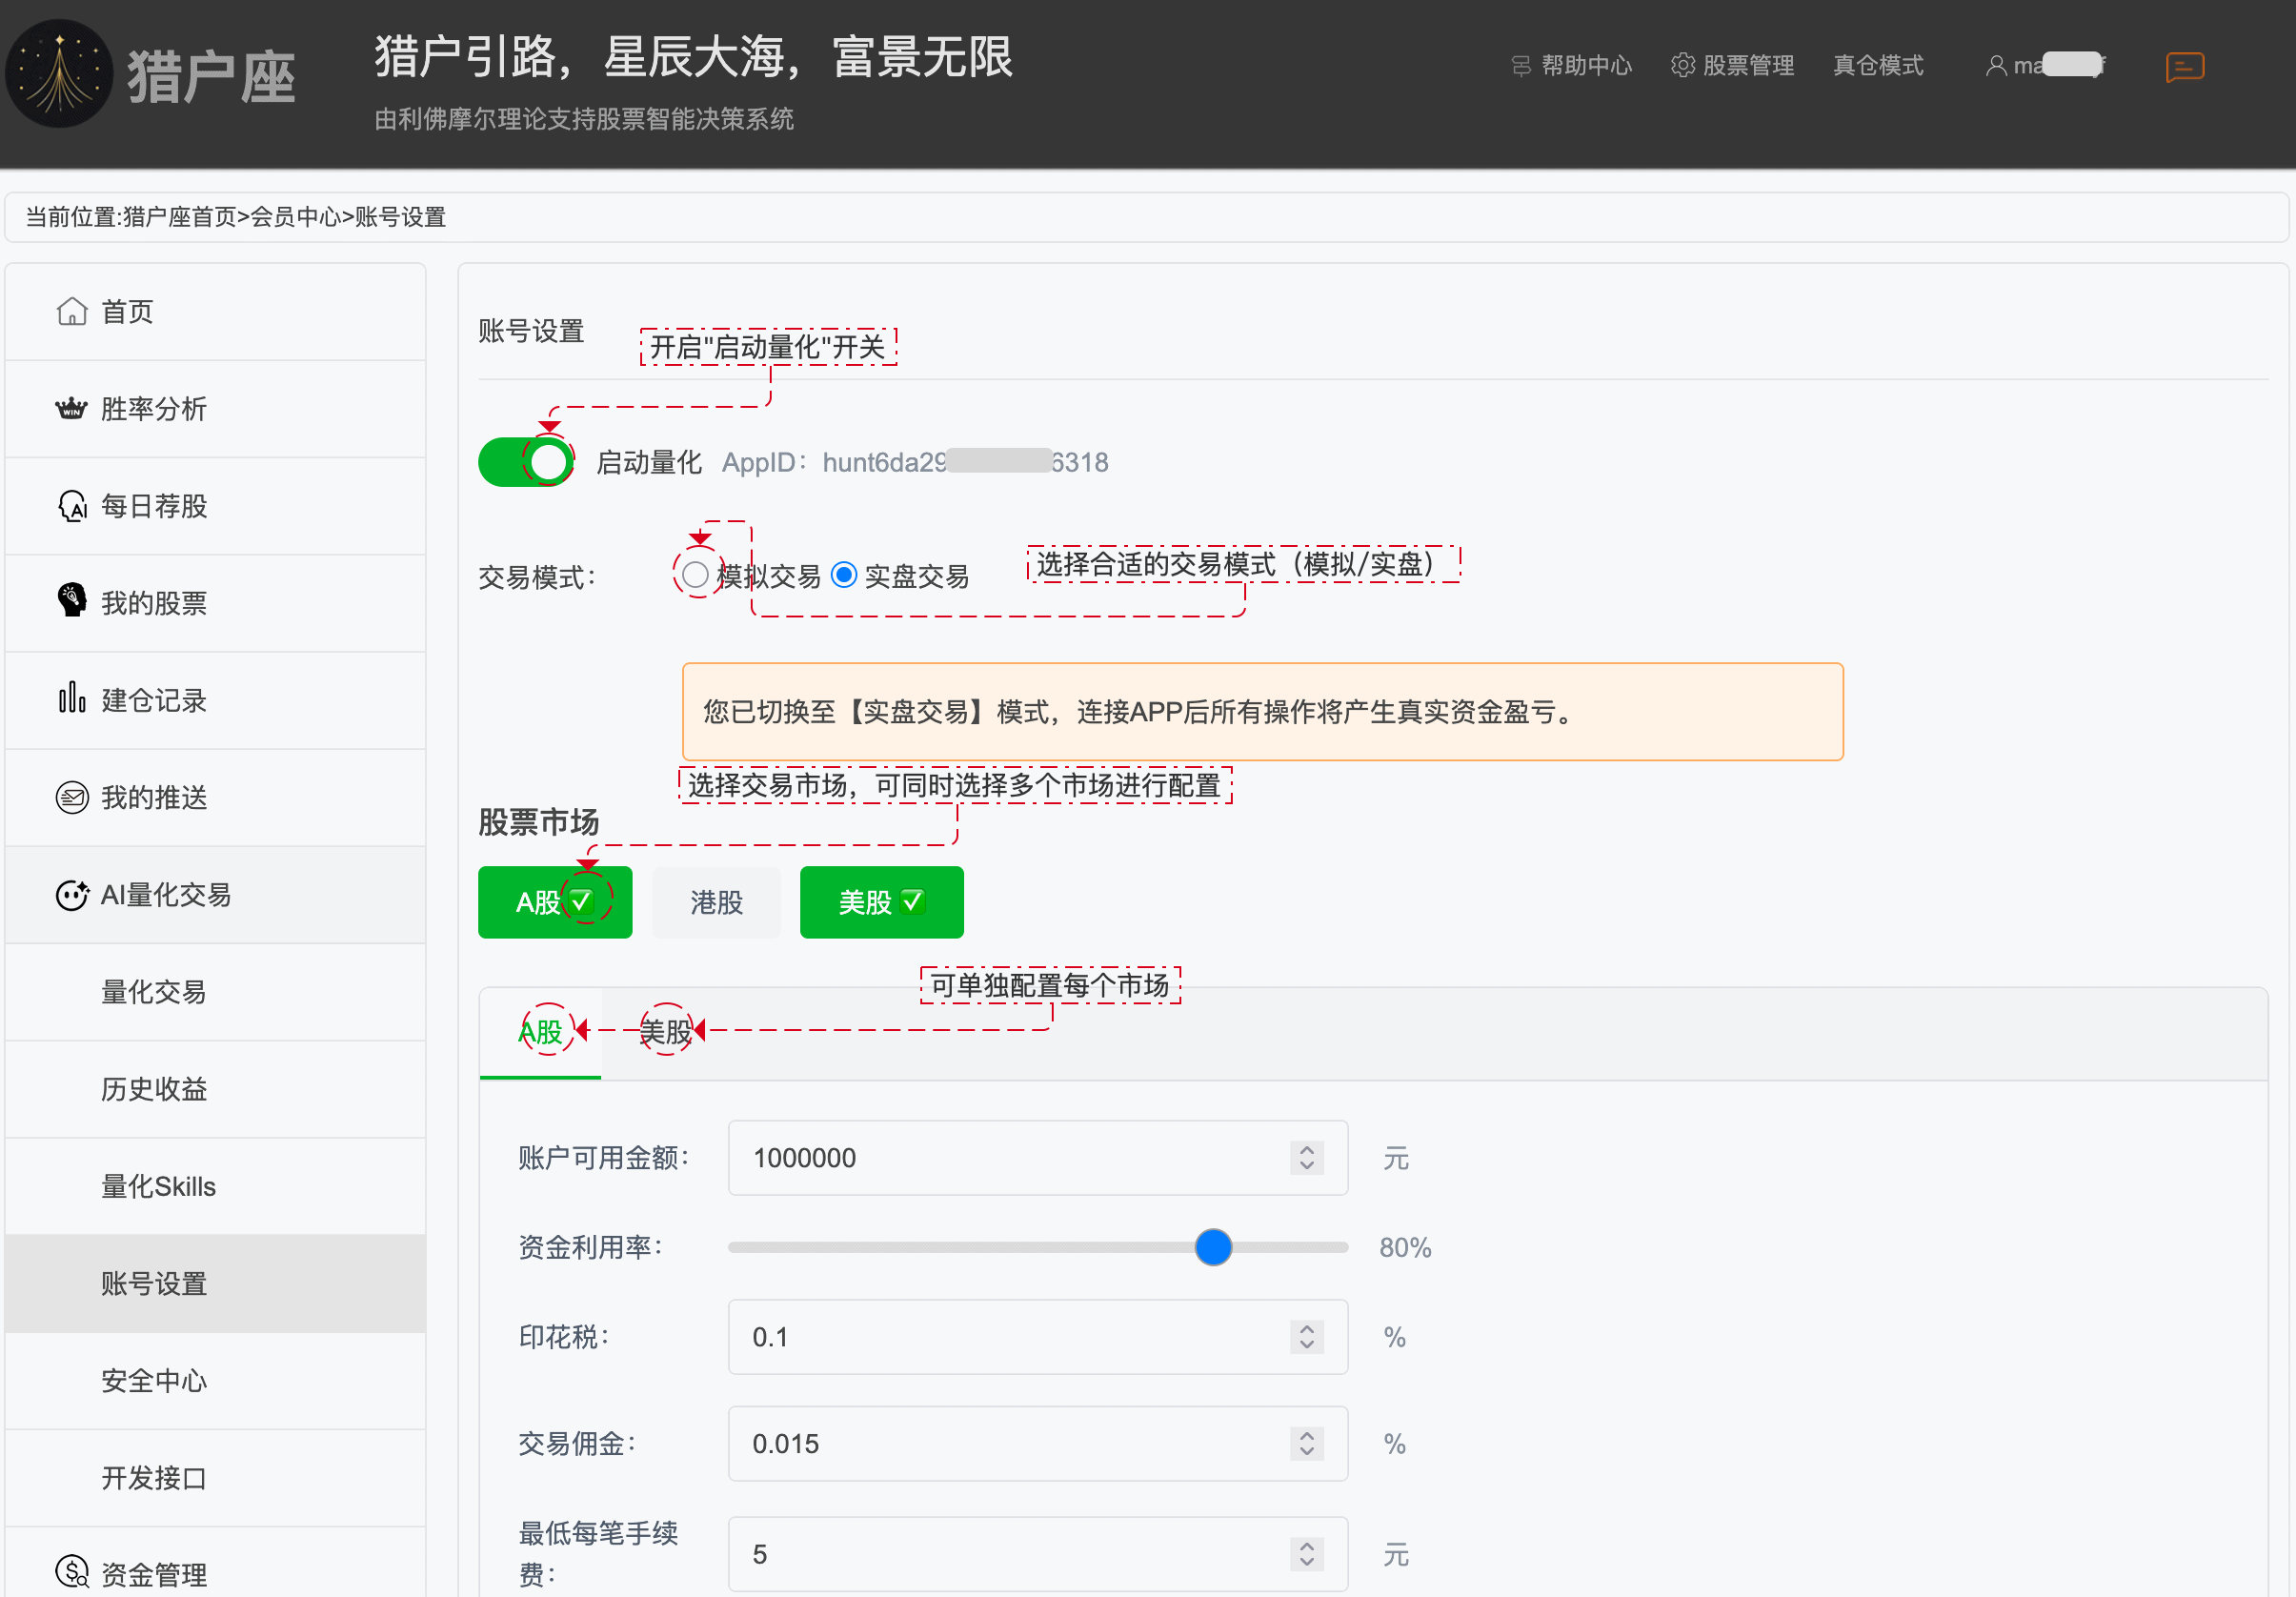Click the 印花税 stepper arrows
This screenshot has width=2296, height=1597.
pos(1306,1337)
